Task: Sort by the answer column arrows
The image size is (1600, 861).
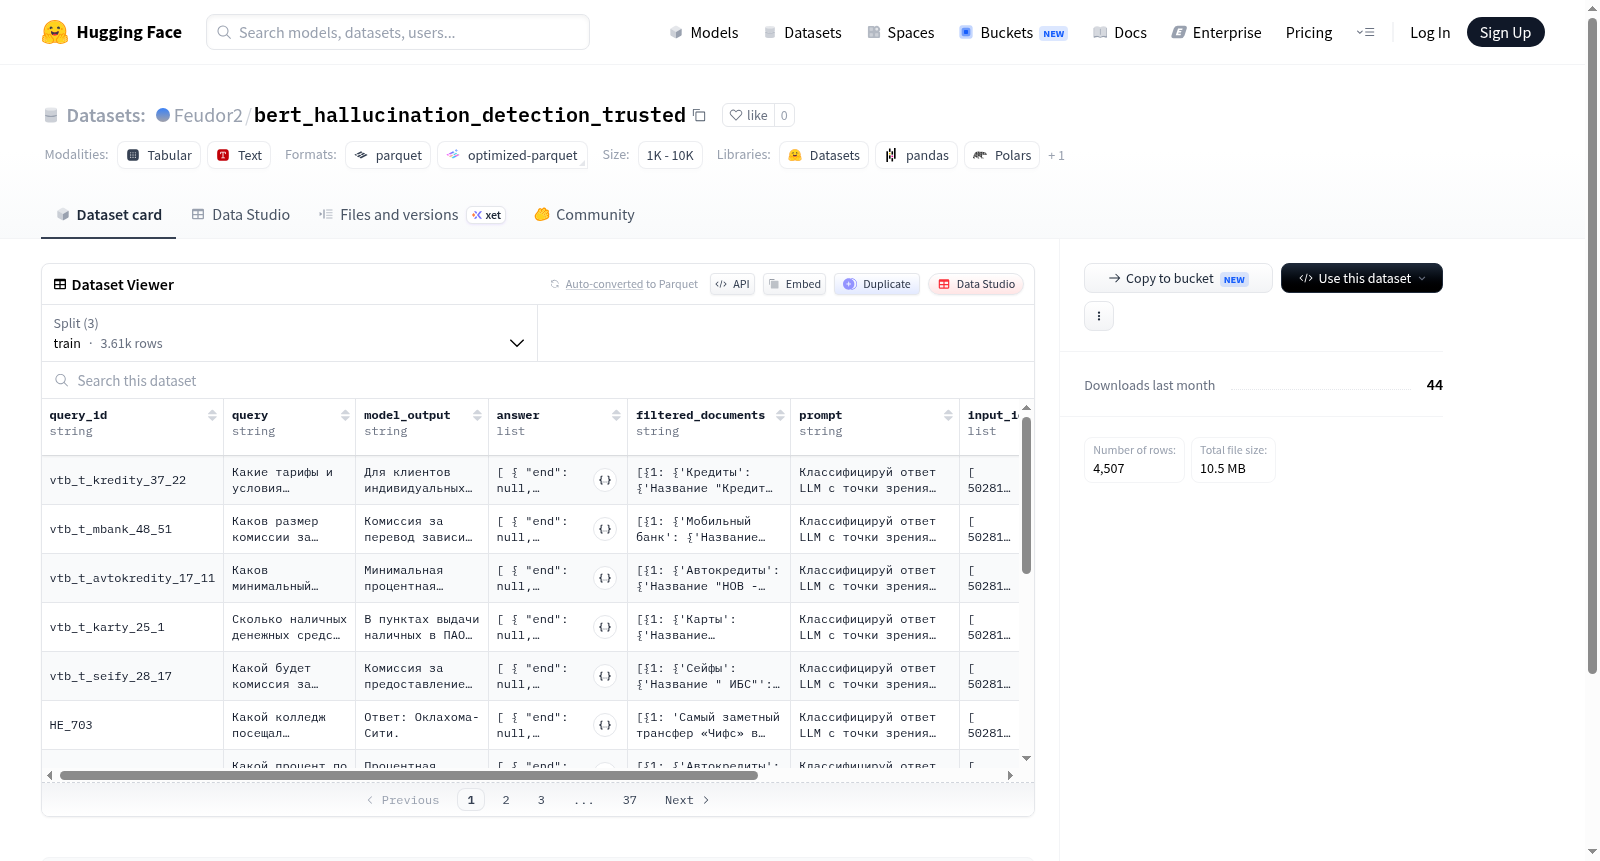Action: [616, 415]
